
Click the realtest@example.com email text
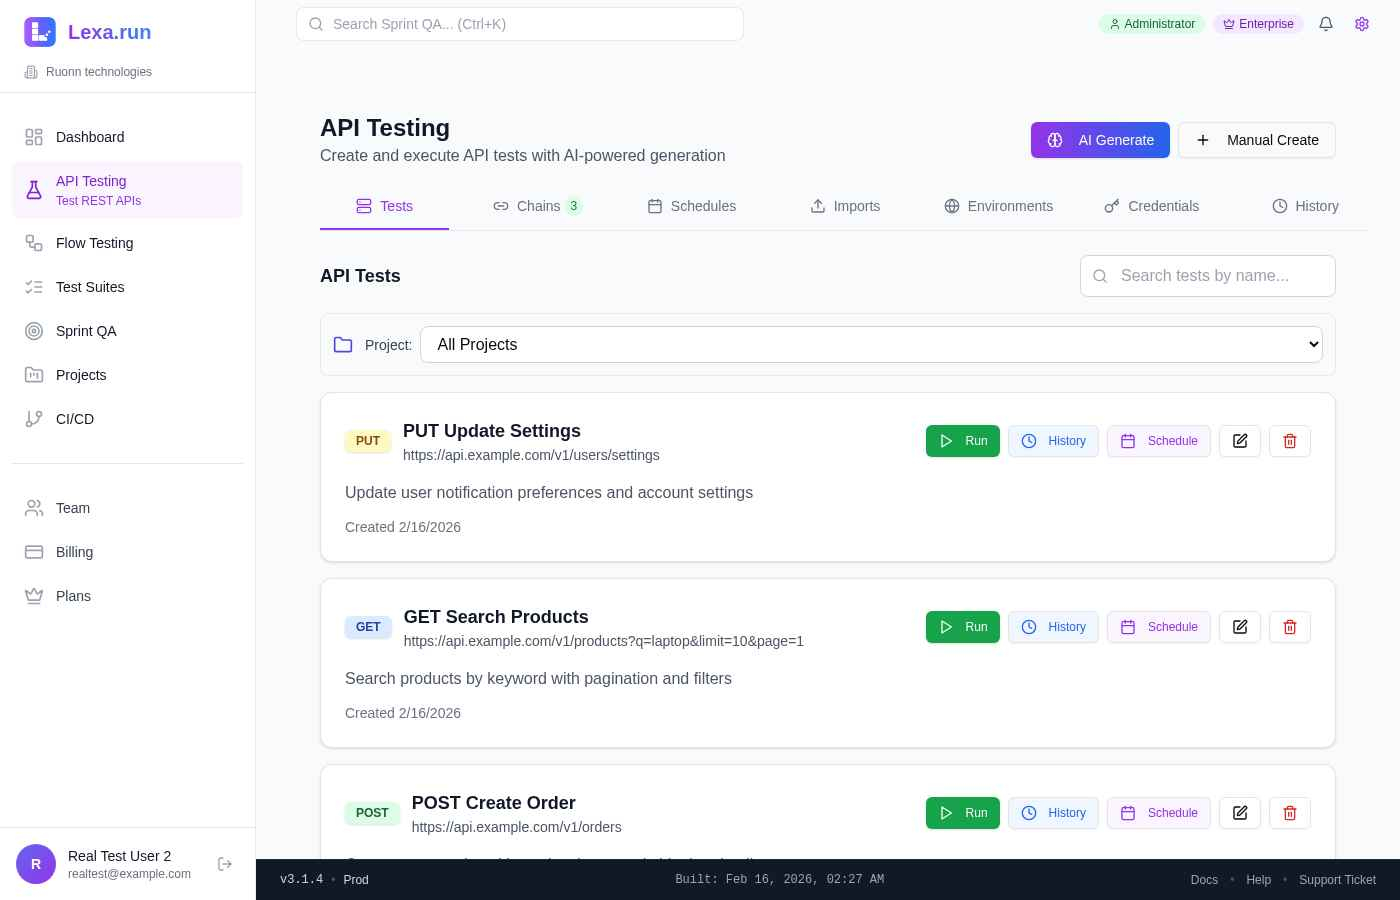[129, 874]
